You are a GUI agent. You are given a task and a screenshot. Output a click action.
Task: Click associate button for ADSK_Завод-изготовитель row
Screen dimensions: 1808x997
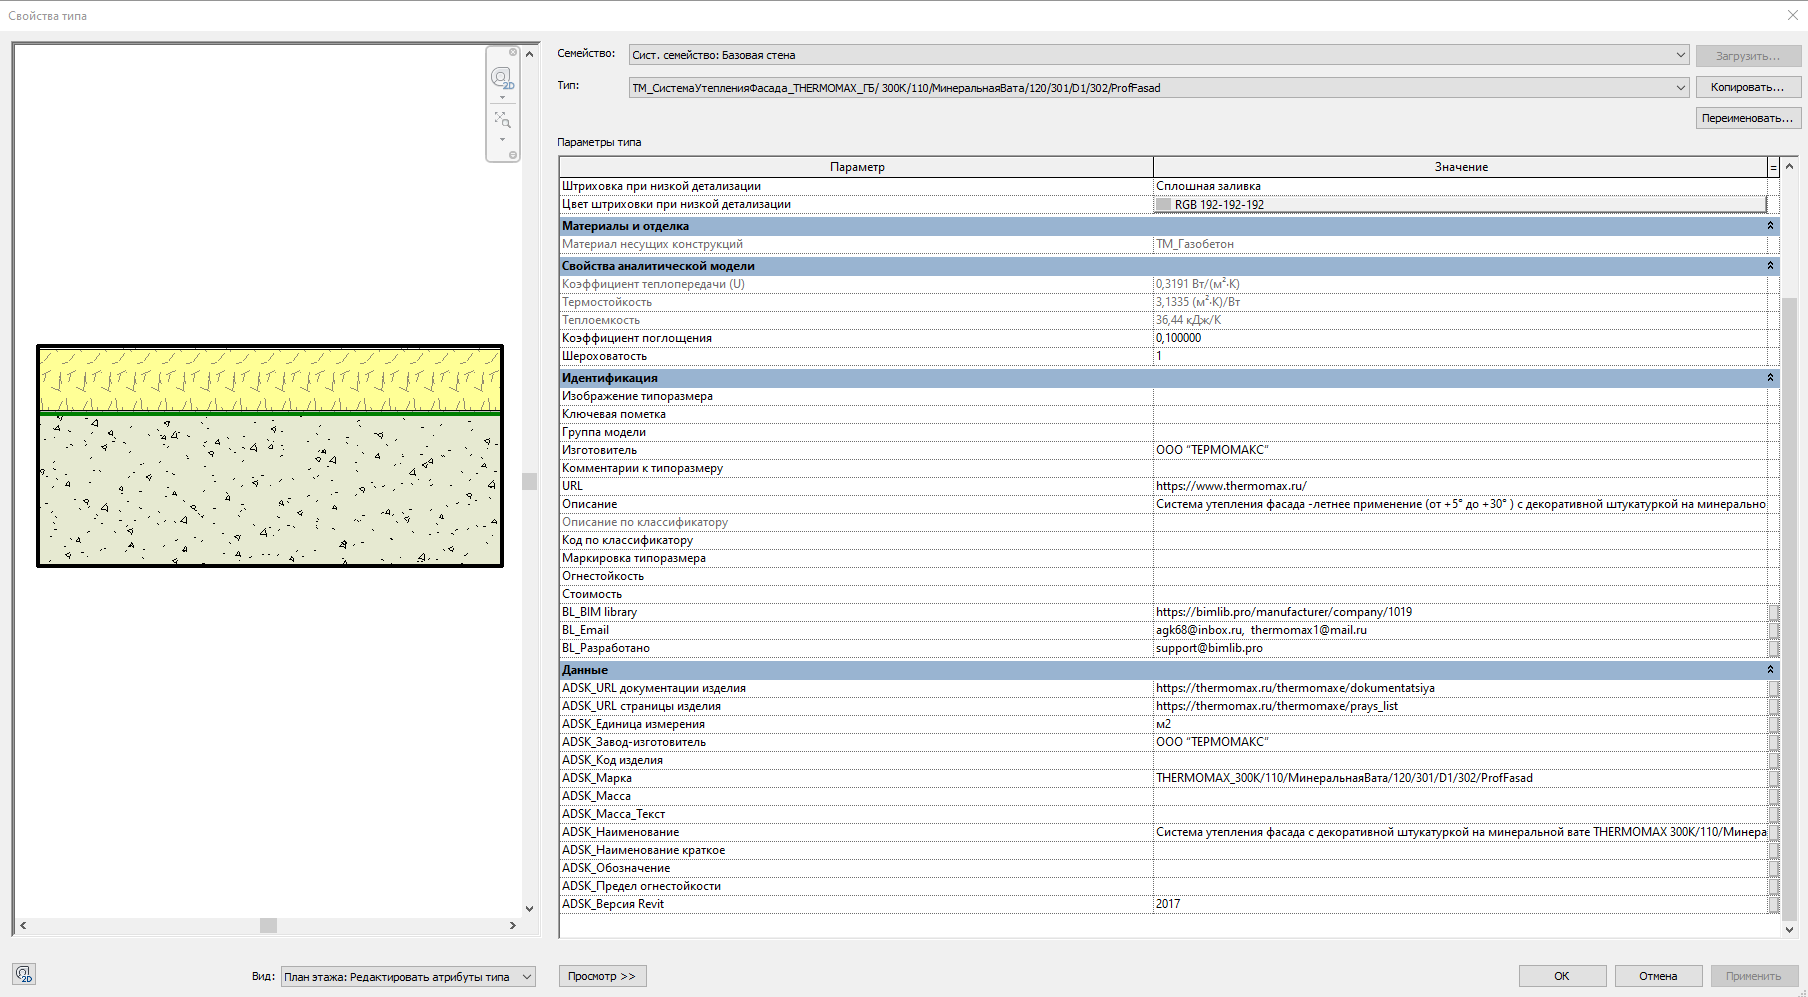click(x=1773, y=742)
